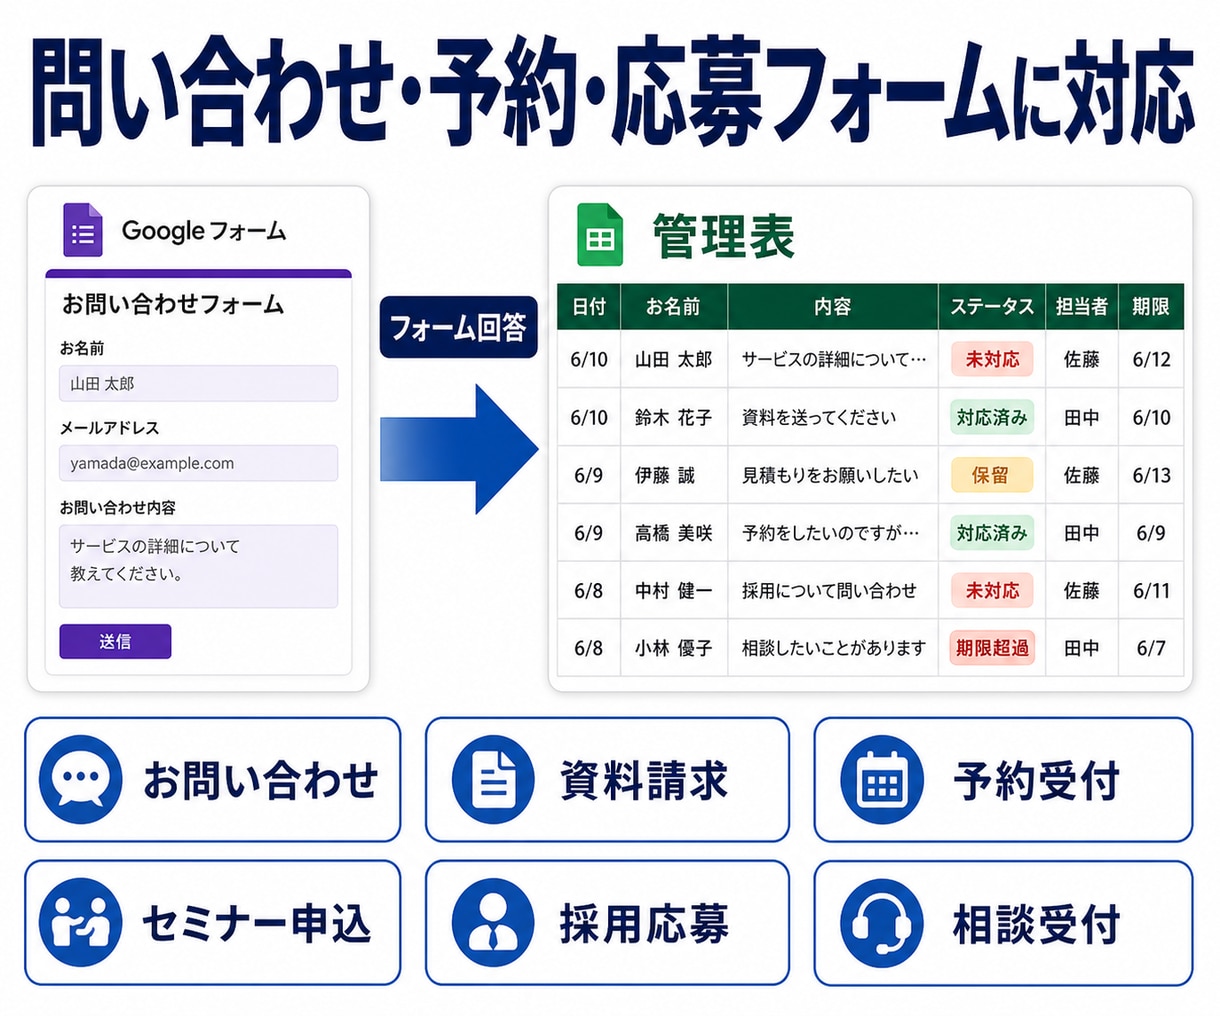Click the cell 予約をしたいのですが…
1220x1016 pixels.
point(833,533)
